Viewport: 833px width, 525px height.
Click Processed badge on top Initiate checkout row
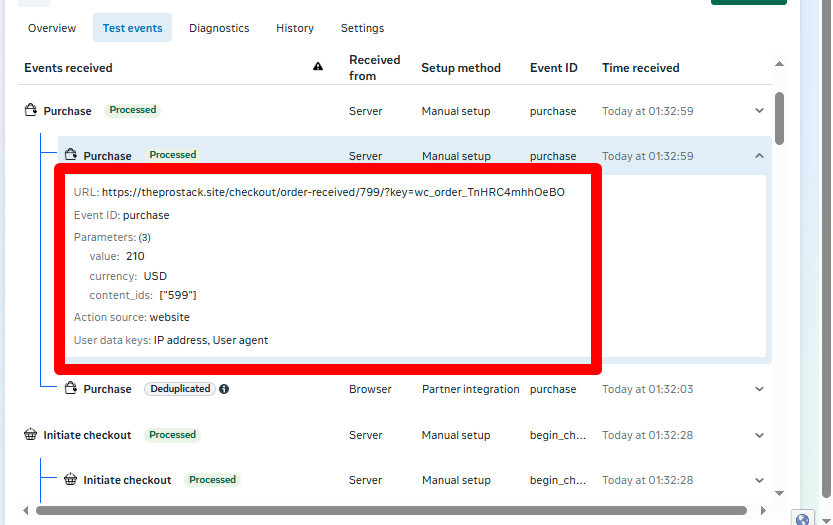click(x=173, y=435)
